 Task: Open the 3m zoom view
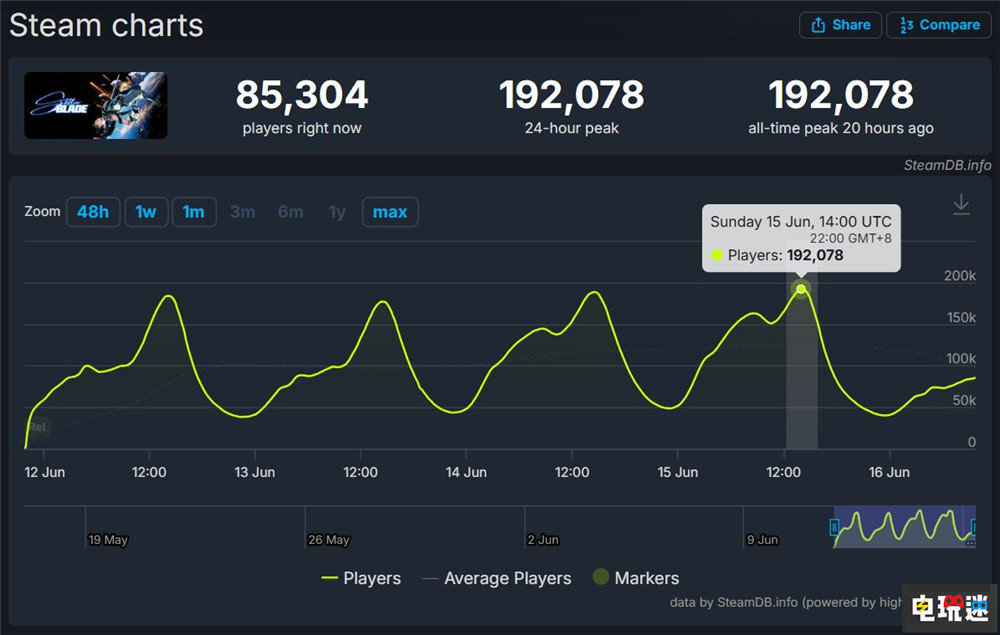(x=242, y=211)
